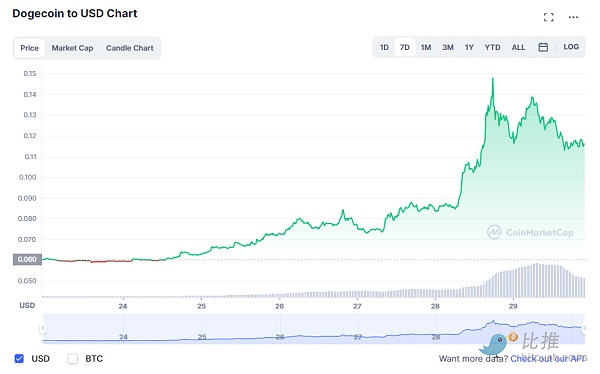The image size is (600, 374).
Task: Select the Price tab
Action: (x=29, y=48)
